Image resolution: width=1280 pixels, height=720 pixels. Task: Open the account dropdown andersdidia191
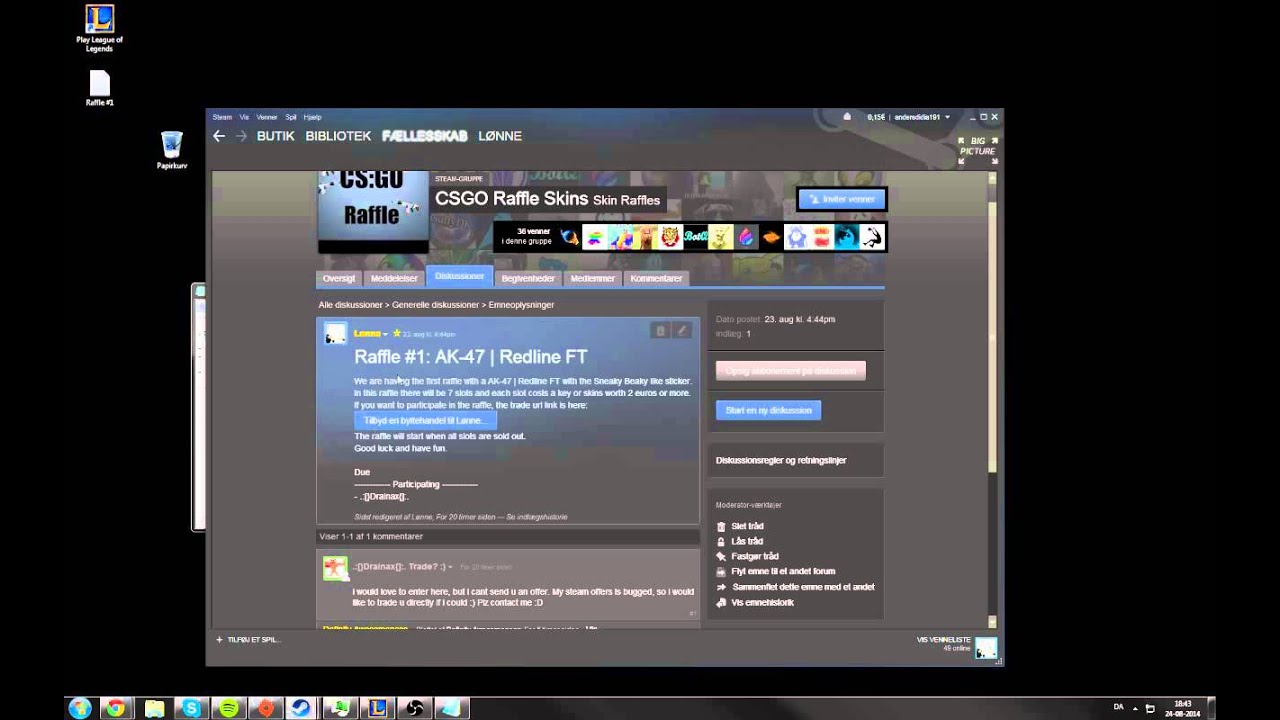tap(922, 117)
